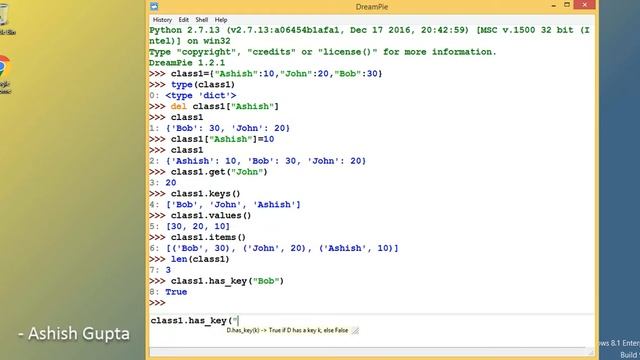This screenshot has width=640, height=360.
Task: Click the output [30, 20, 10]
Action: tap(198, 226)
